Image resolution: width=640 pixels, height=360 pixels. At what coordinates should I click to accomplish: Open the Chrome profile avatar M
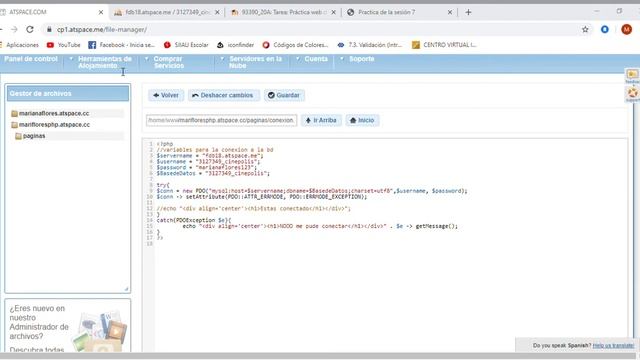coord(627,29)
